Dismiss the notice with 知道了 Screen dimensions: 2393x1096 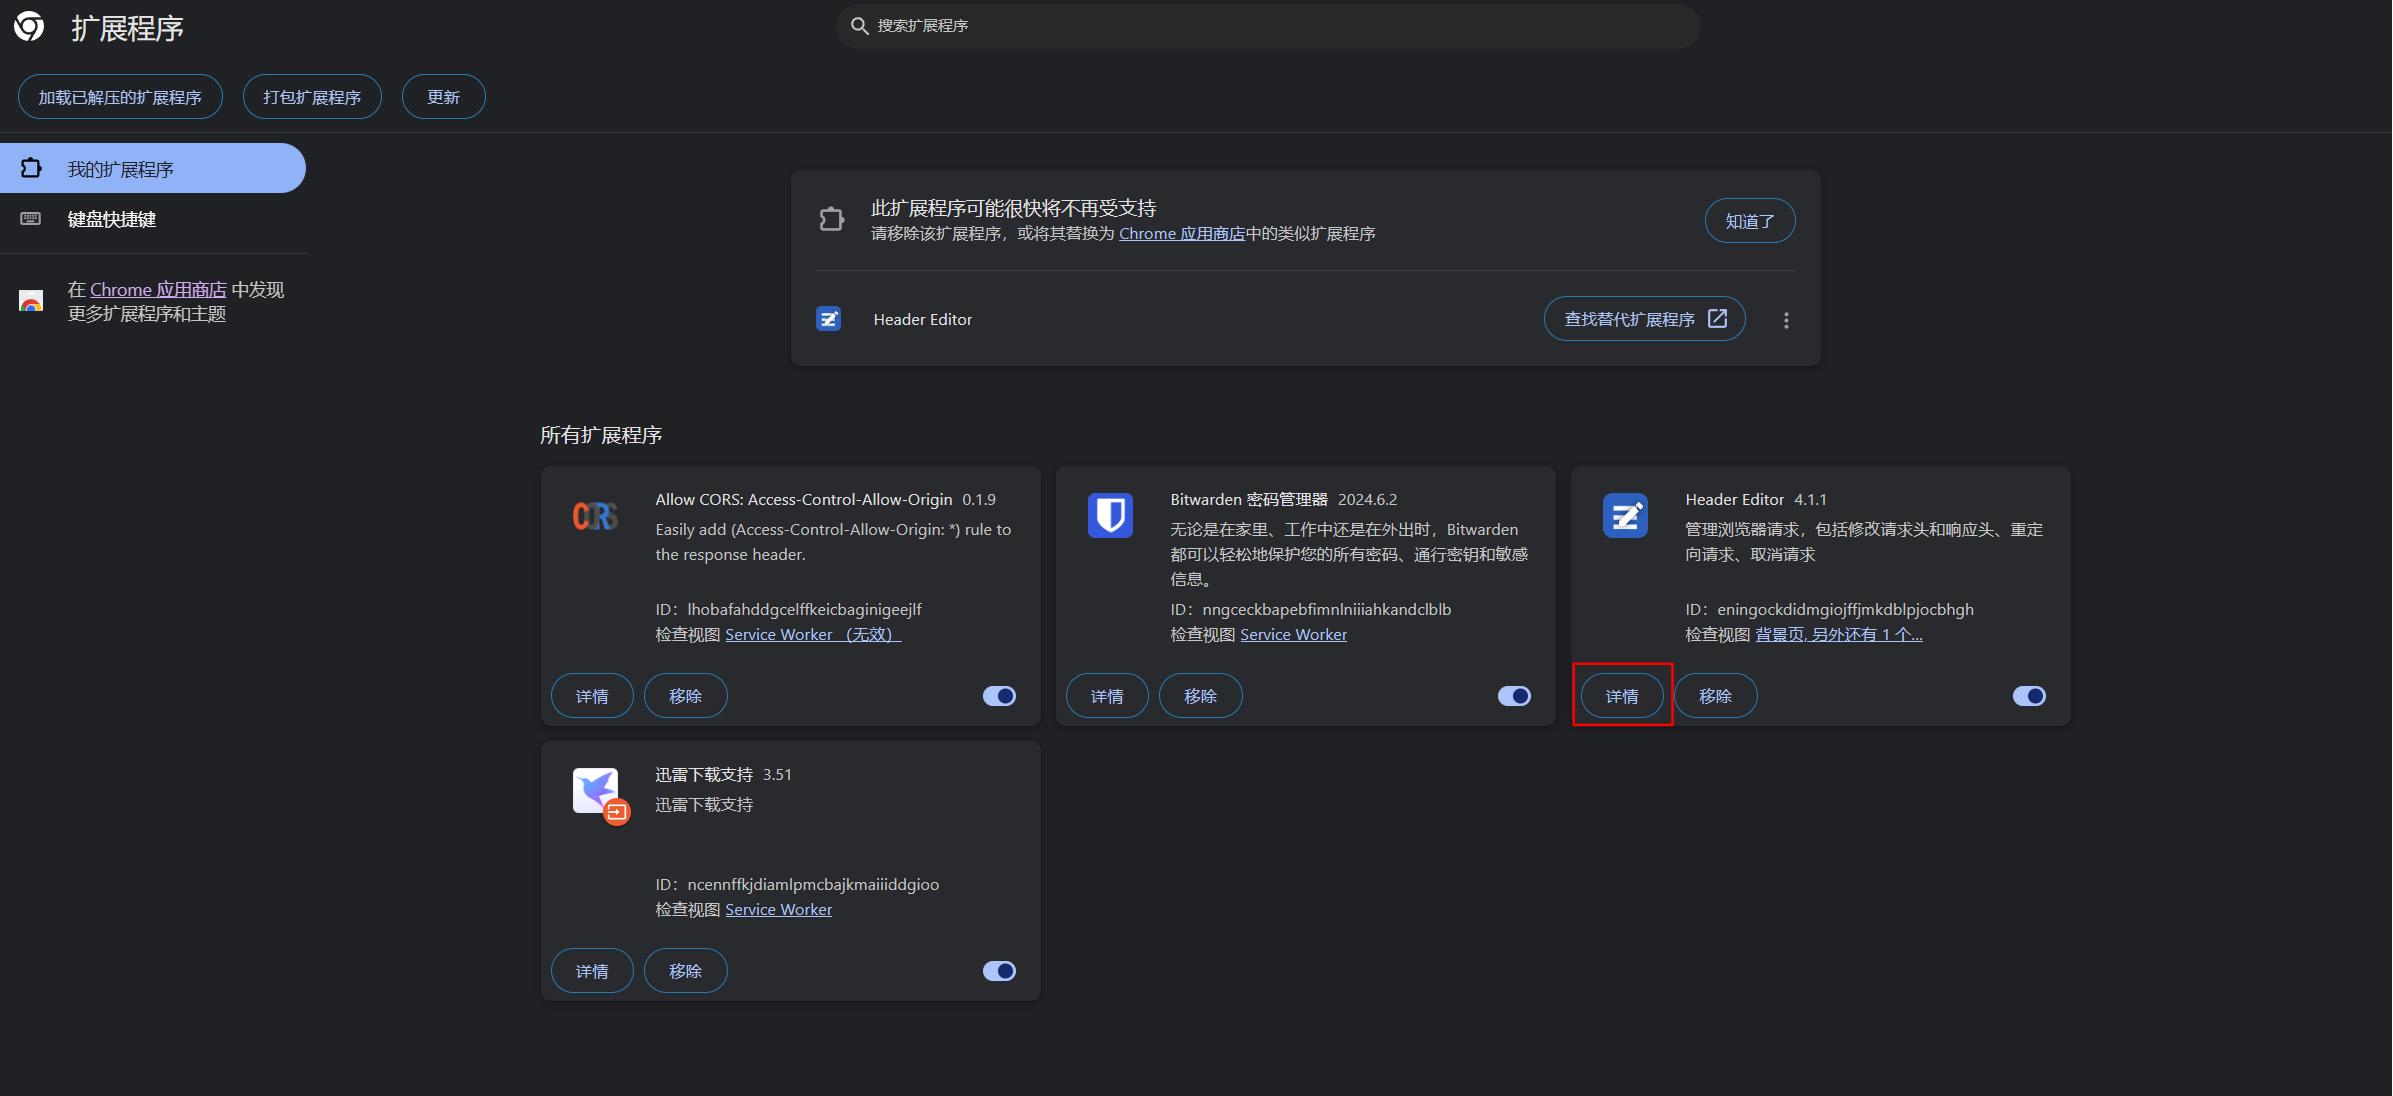tap(1750, 221)
